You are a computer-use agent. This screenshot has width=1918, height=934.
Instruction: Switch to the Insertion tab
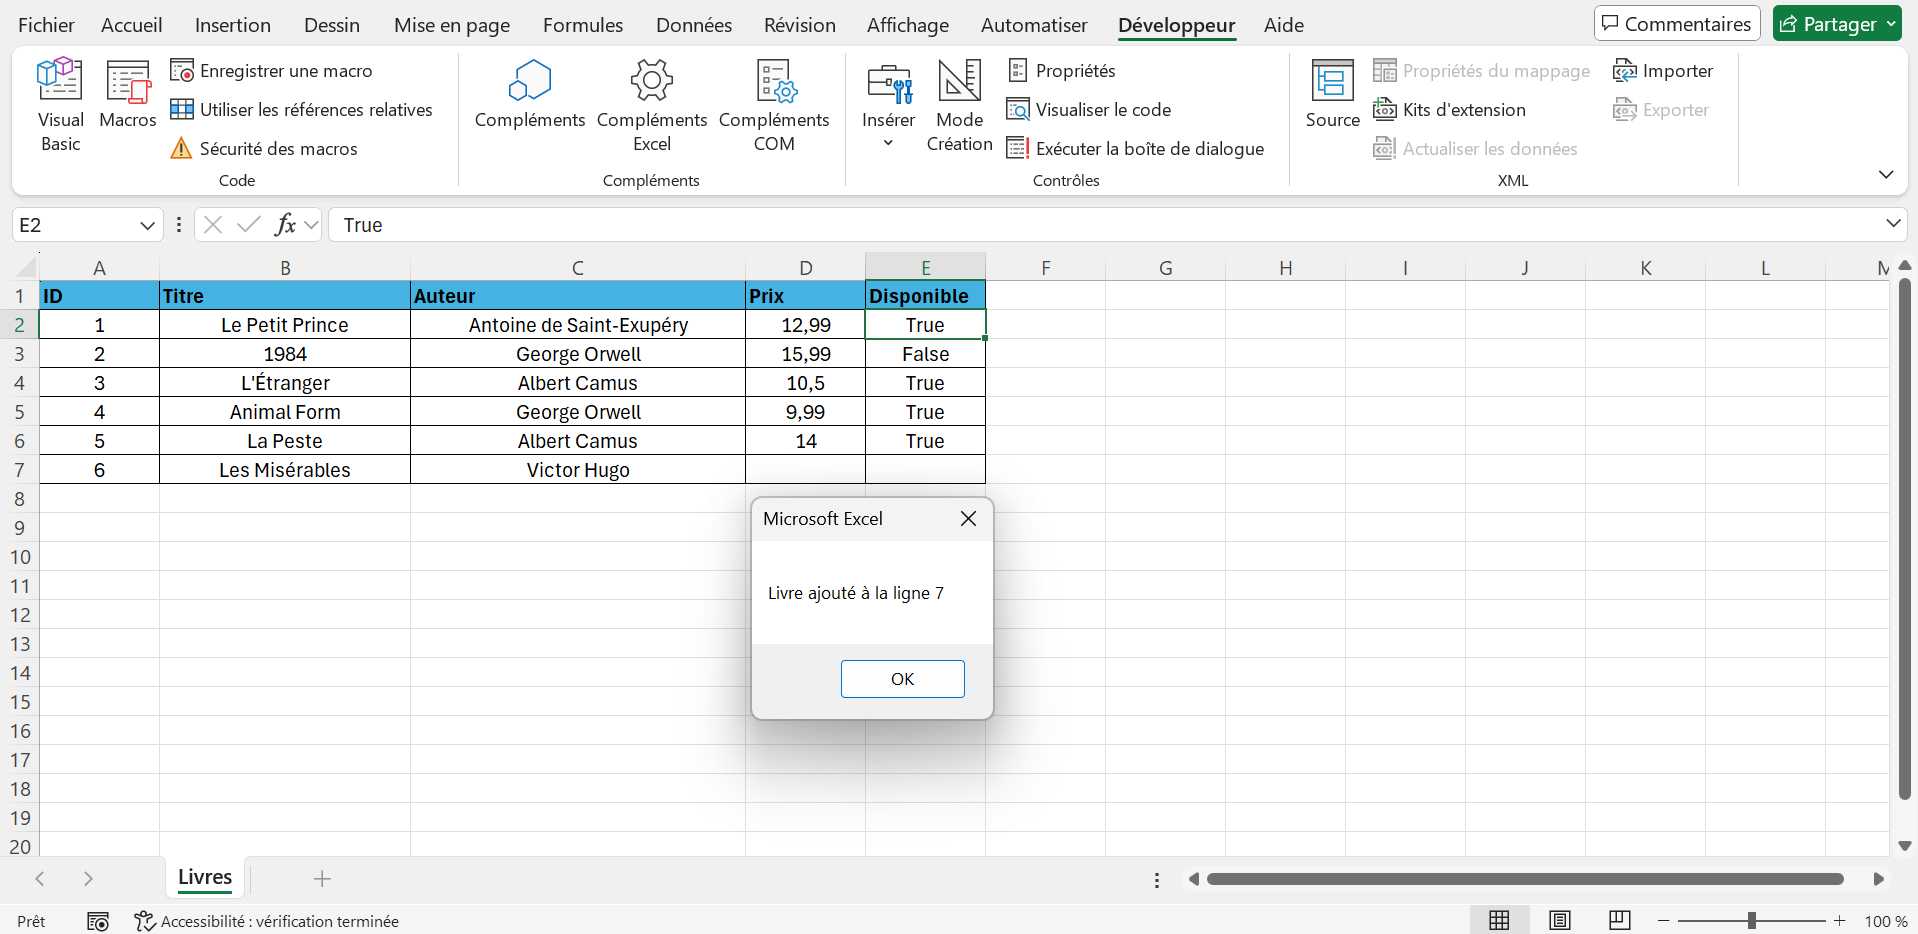pyautogui.click(x=232, y=25)
